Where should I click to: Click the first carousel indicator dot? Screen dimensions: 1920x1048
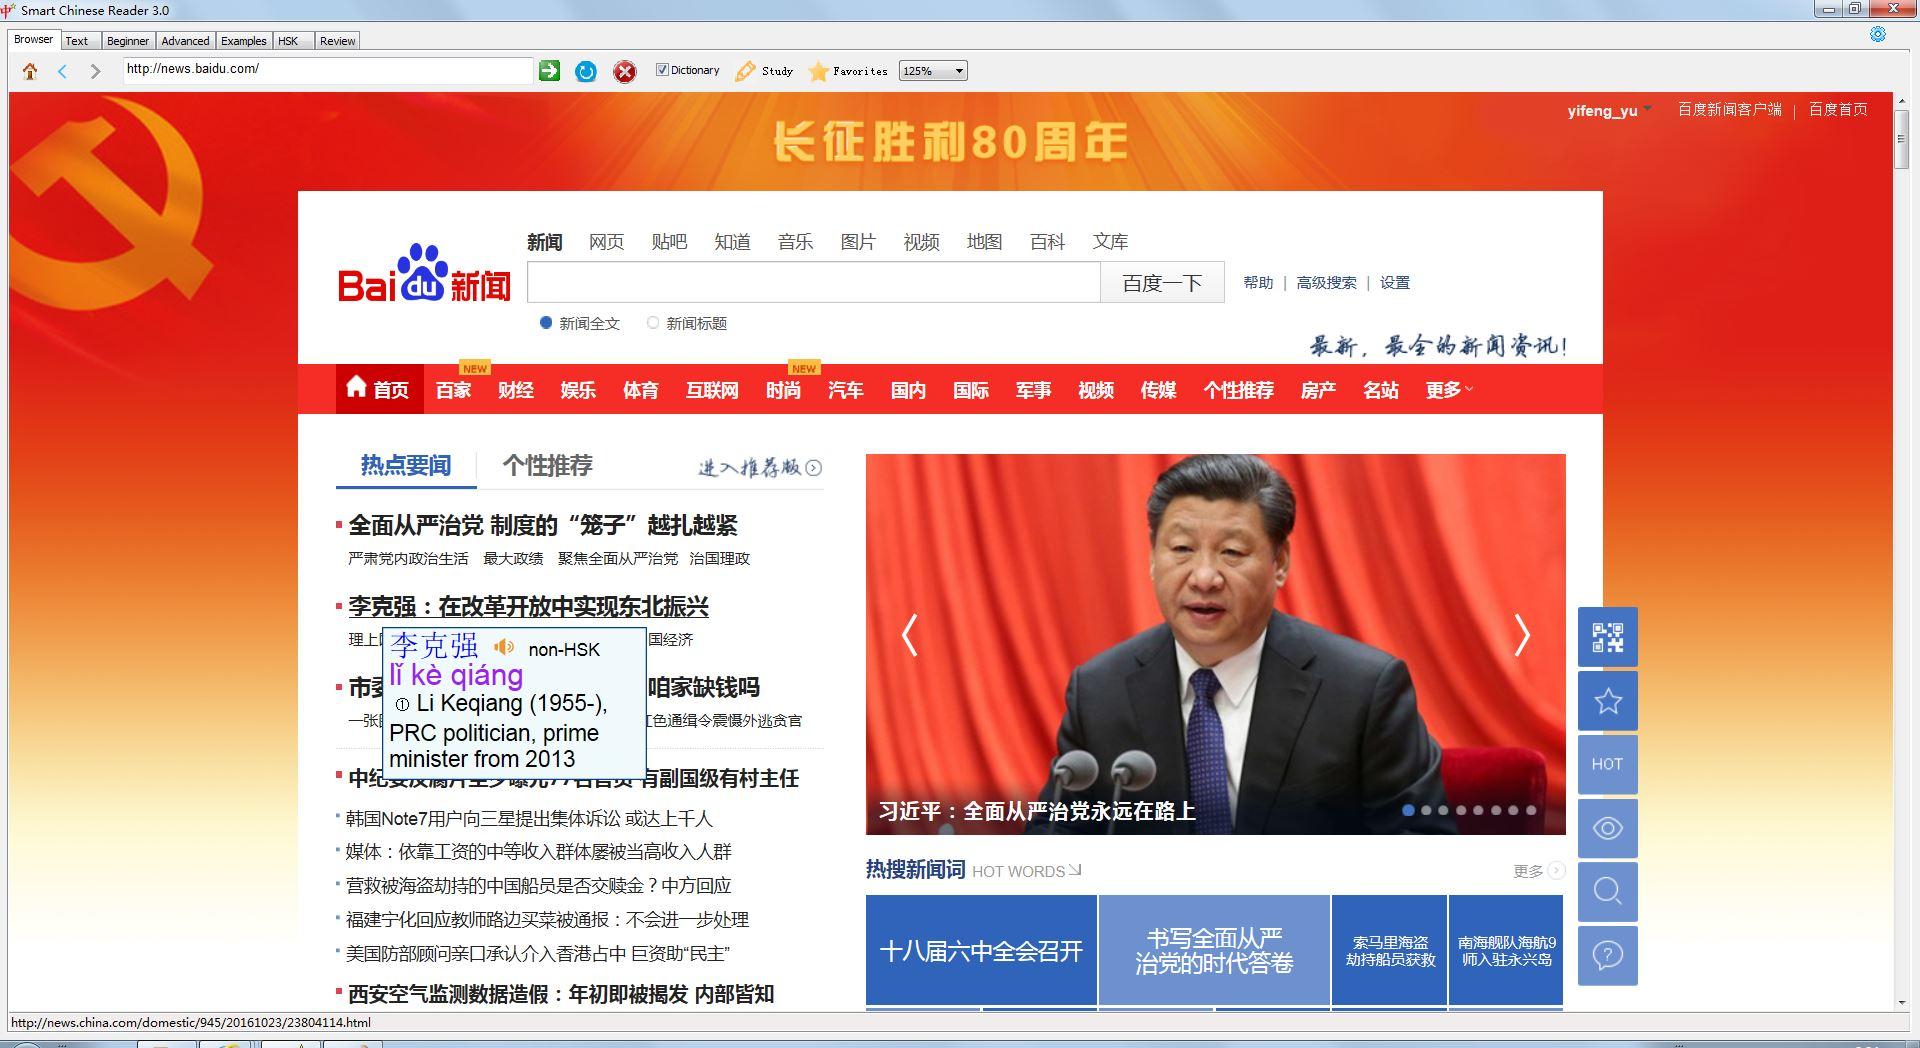coord(1408,811)
